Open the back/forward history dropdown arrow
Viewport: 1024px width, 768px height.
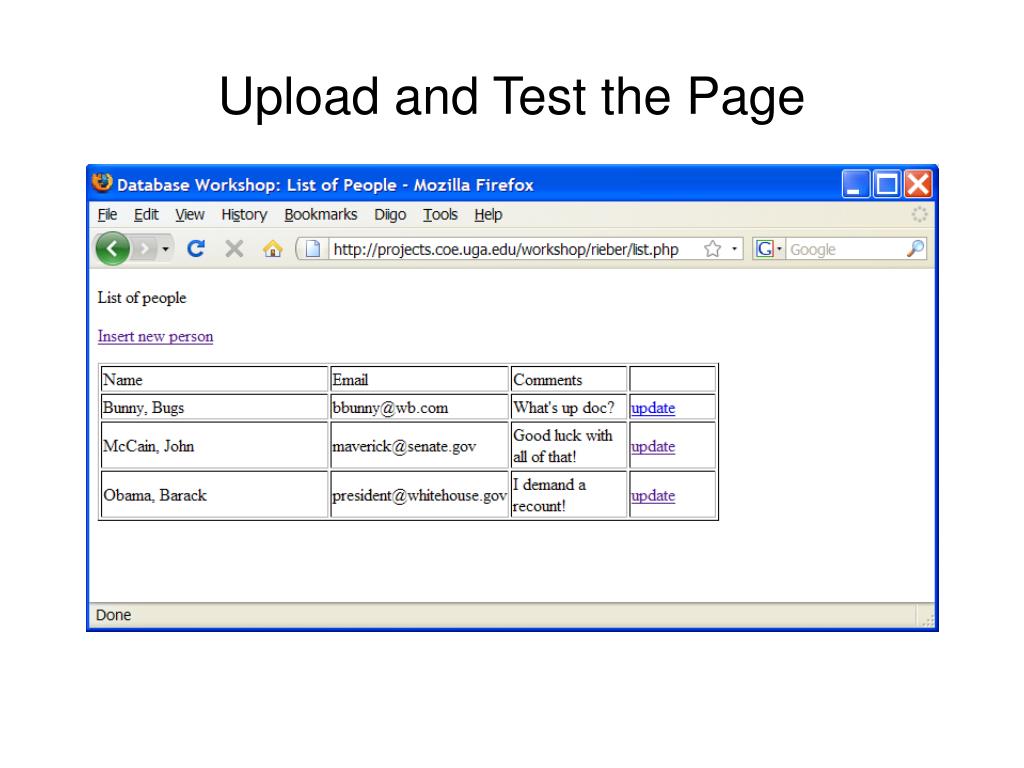[165, 249]
